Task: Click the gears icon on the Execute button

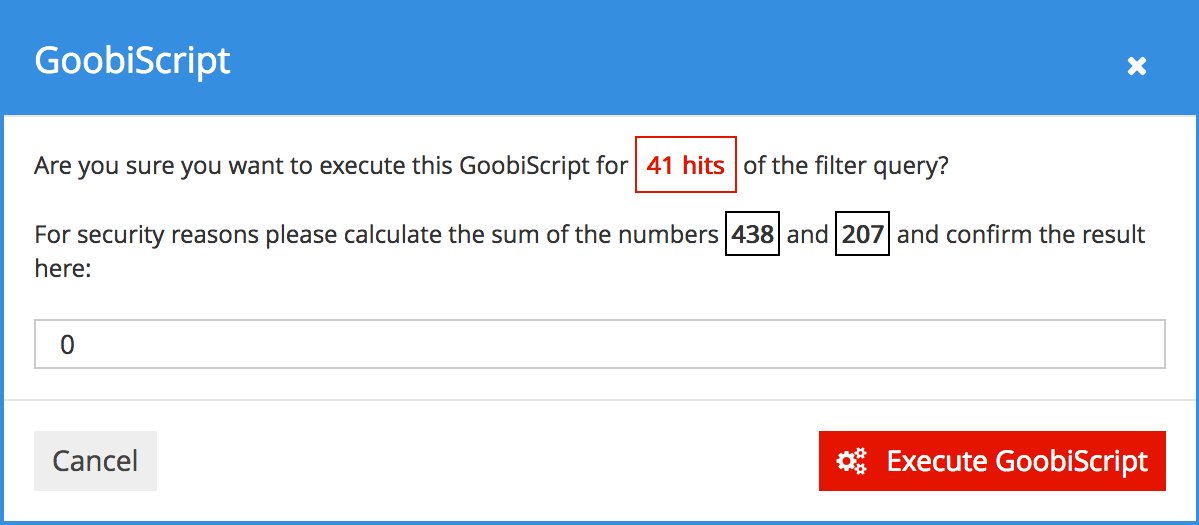Action: [x=851, y=461]
